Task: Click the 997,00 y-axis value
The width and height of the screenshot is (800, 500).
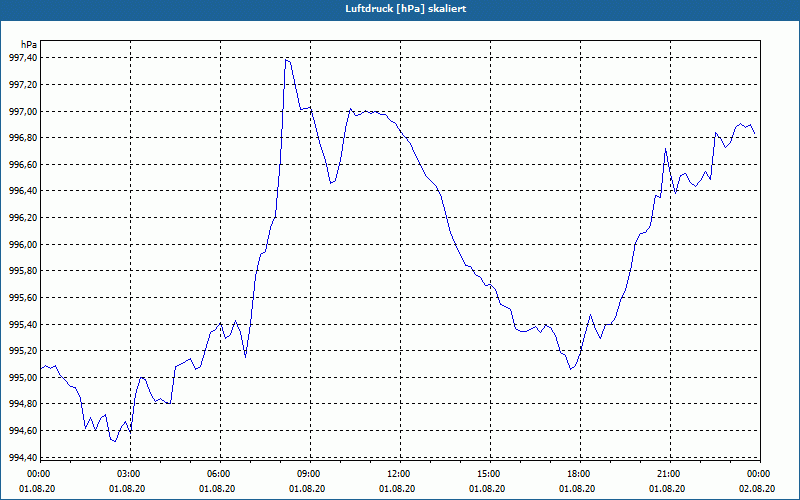Action: pyautogui.click(x=23, y=111)
